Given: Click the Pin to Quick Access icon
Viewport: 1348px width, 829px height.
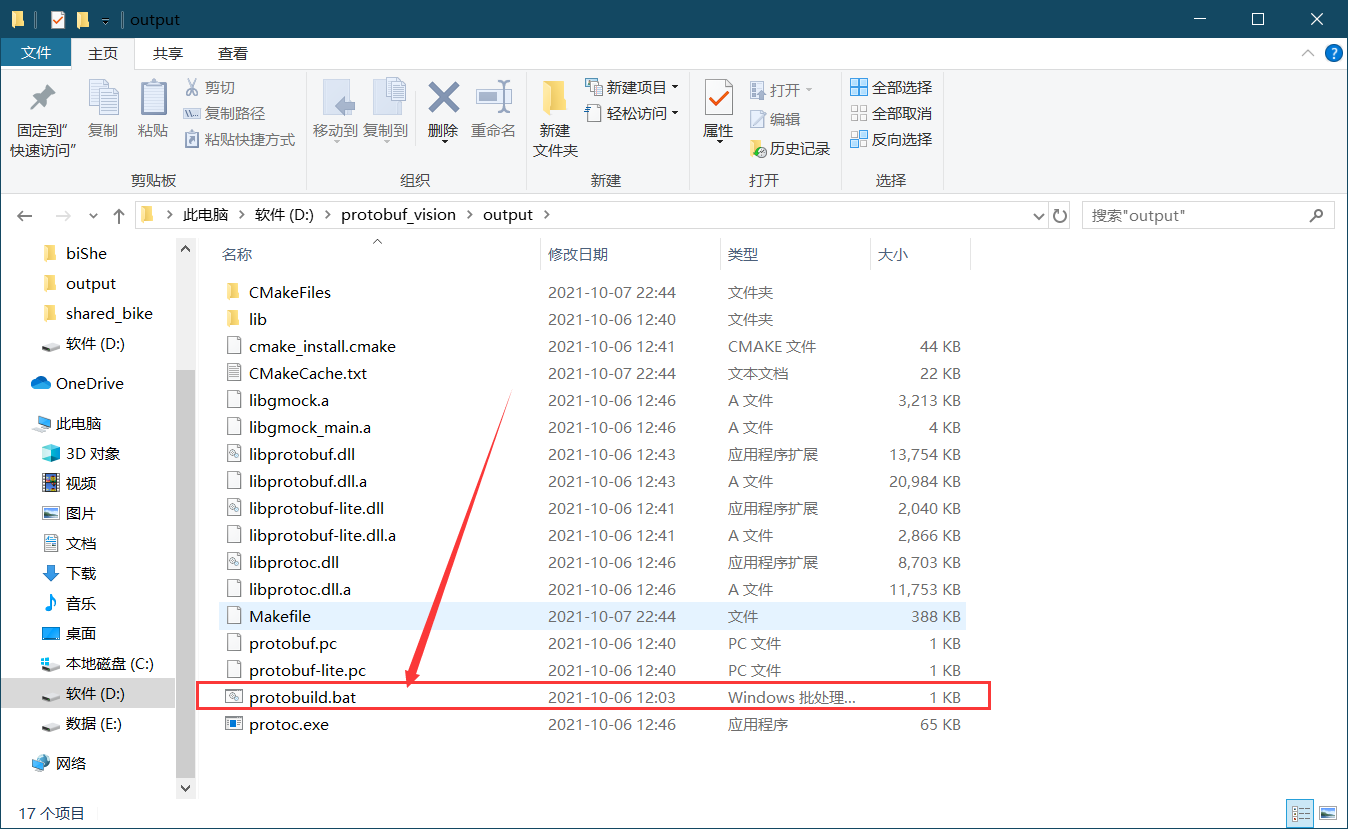Looking at the screenshot, I should (x=41, y=110).
